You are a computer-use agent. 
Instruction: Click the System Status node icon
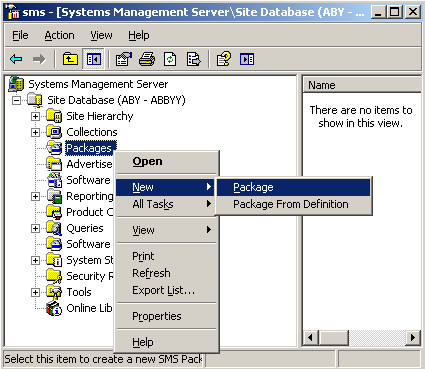54,260
